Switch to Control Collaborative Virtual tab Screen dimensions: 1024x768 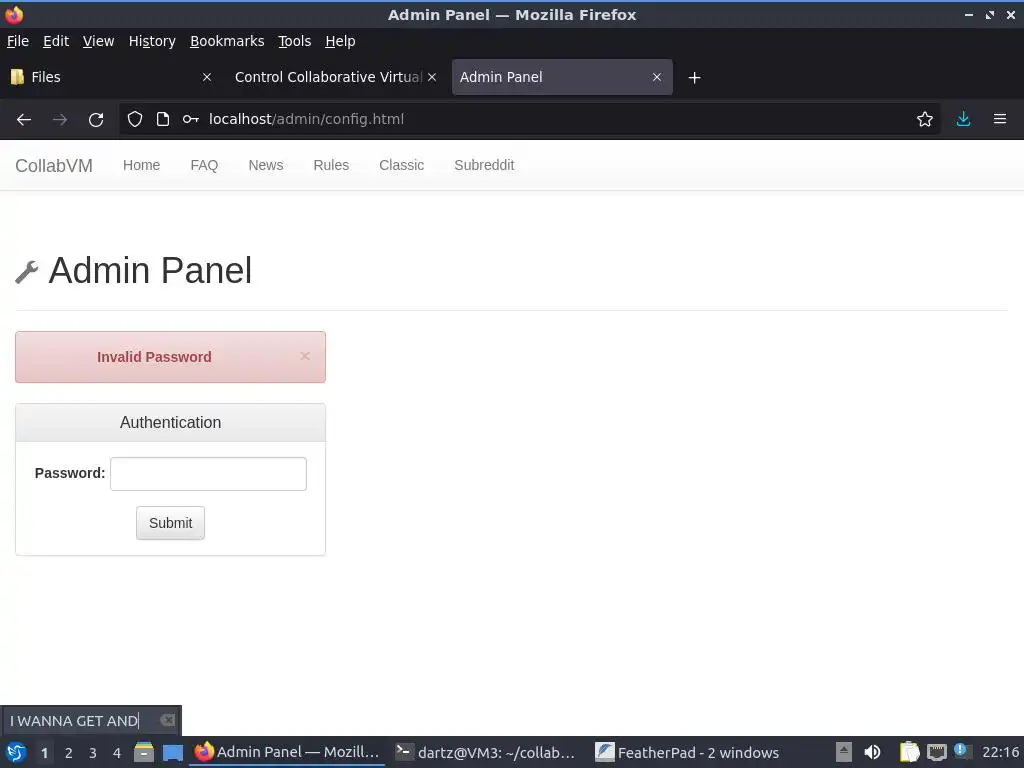pos(336,77)
